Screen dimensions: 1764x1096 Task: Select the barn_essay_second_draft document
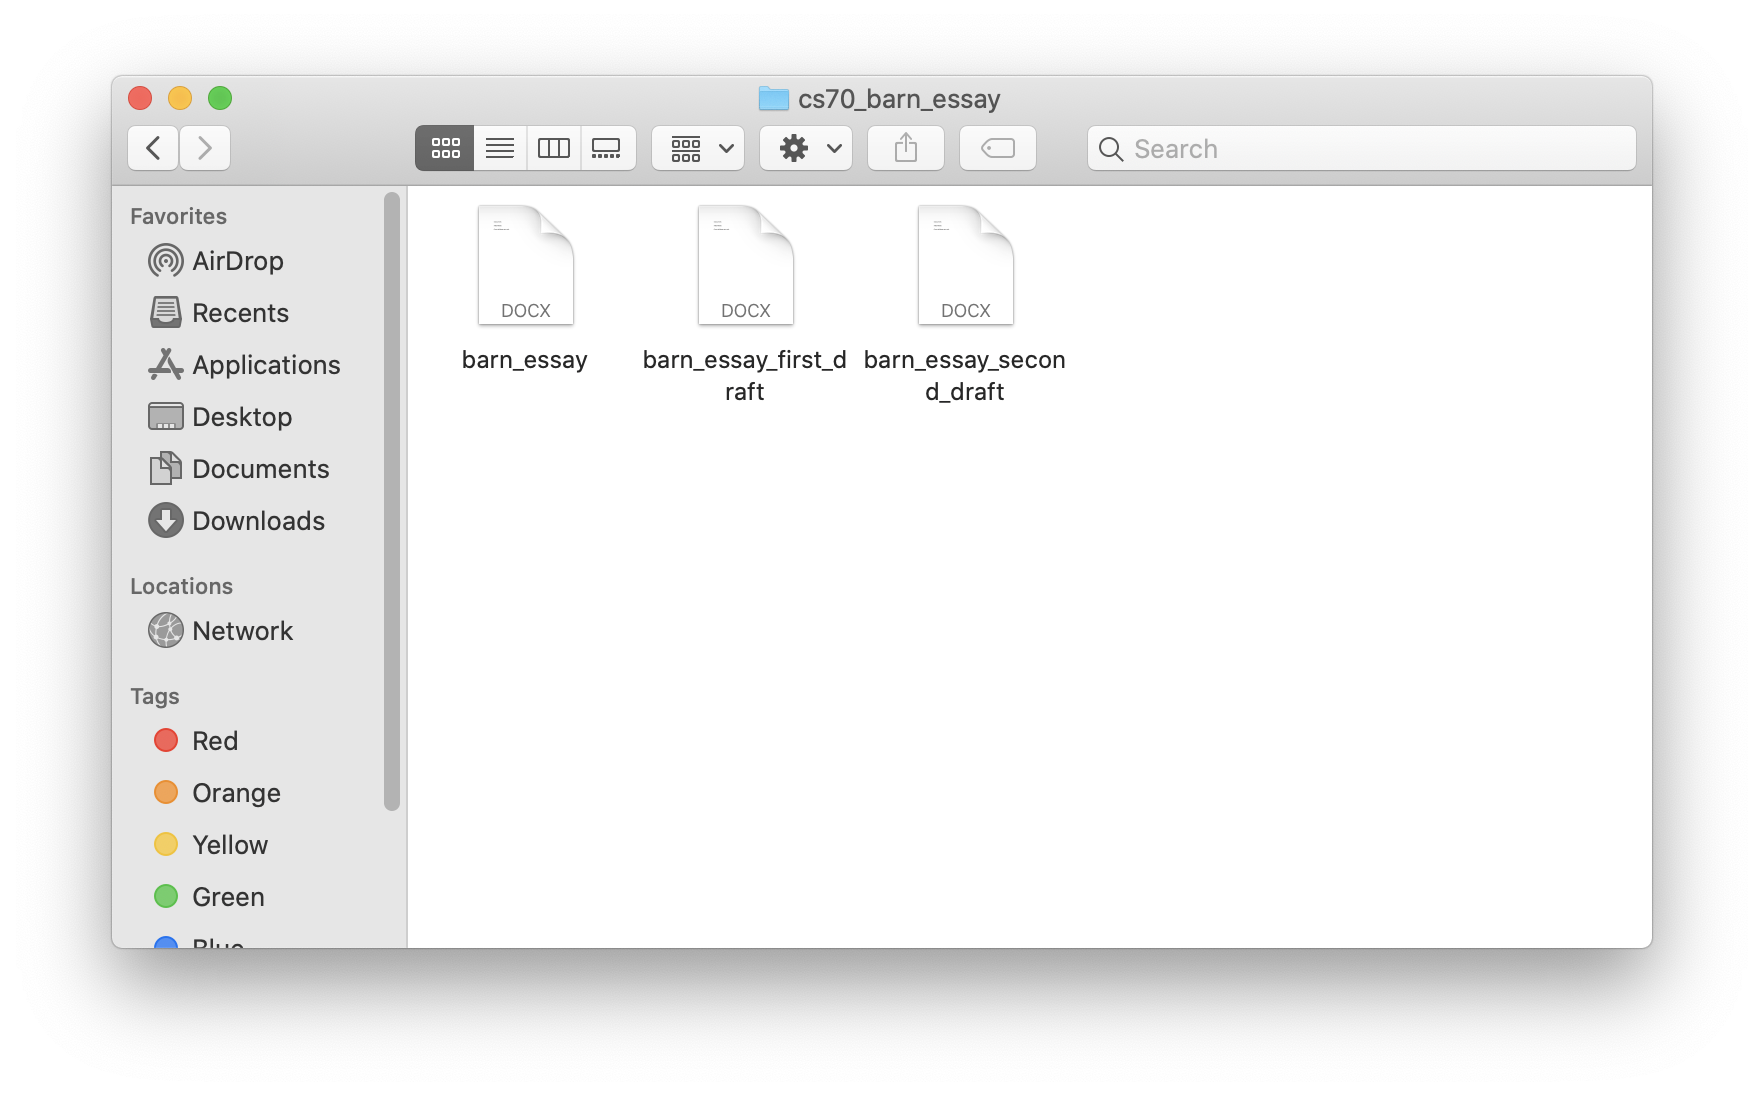click(x=964, y=264)
